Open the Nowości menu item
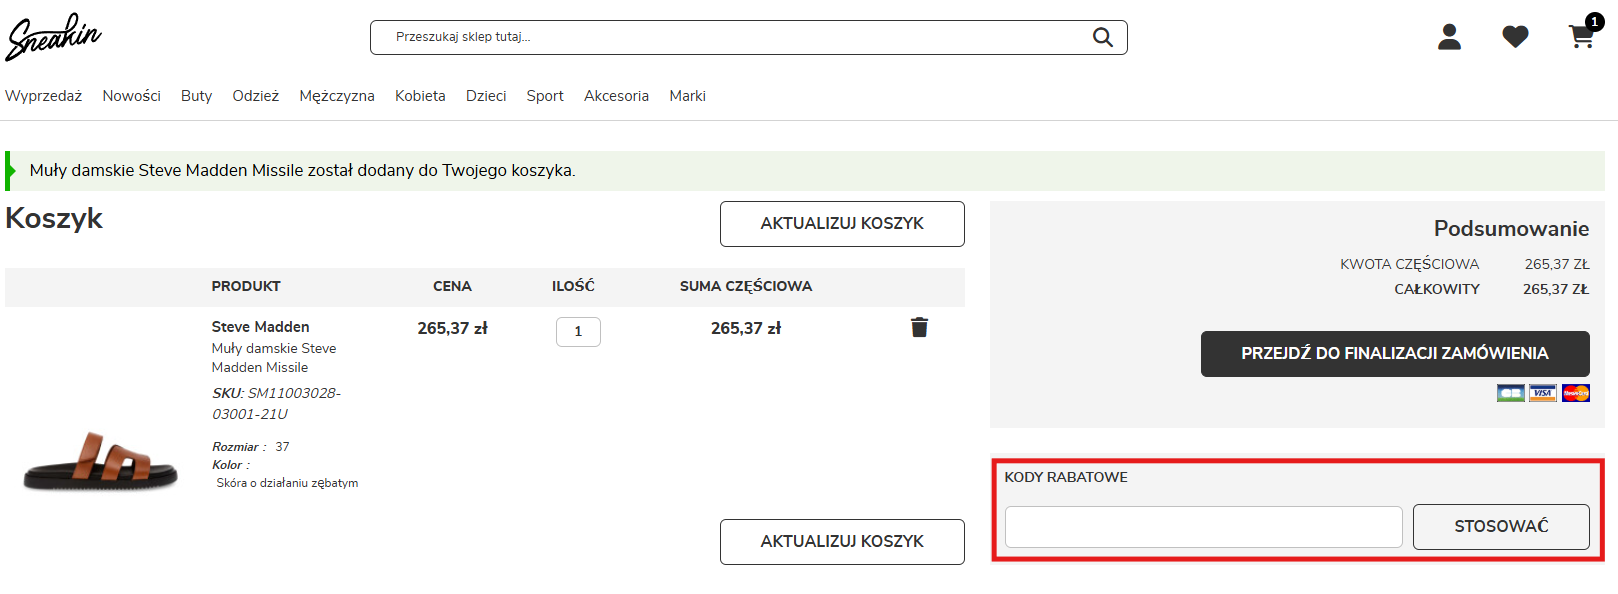The height and width of the screenshot is (594, 1618). (131, 96)
